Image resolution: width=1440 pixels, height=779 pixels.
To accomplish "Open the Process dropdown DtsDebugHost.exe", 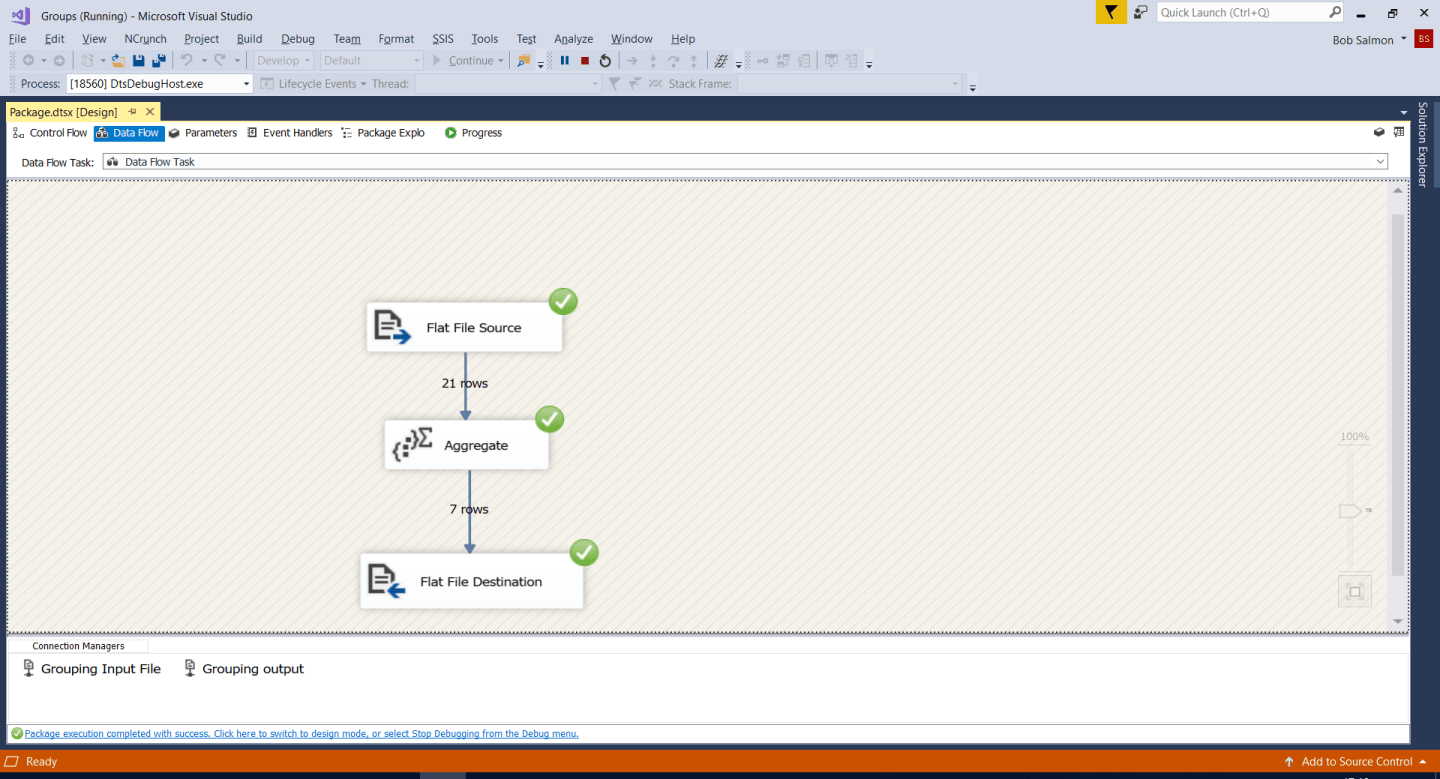I will point(159,84).
